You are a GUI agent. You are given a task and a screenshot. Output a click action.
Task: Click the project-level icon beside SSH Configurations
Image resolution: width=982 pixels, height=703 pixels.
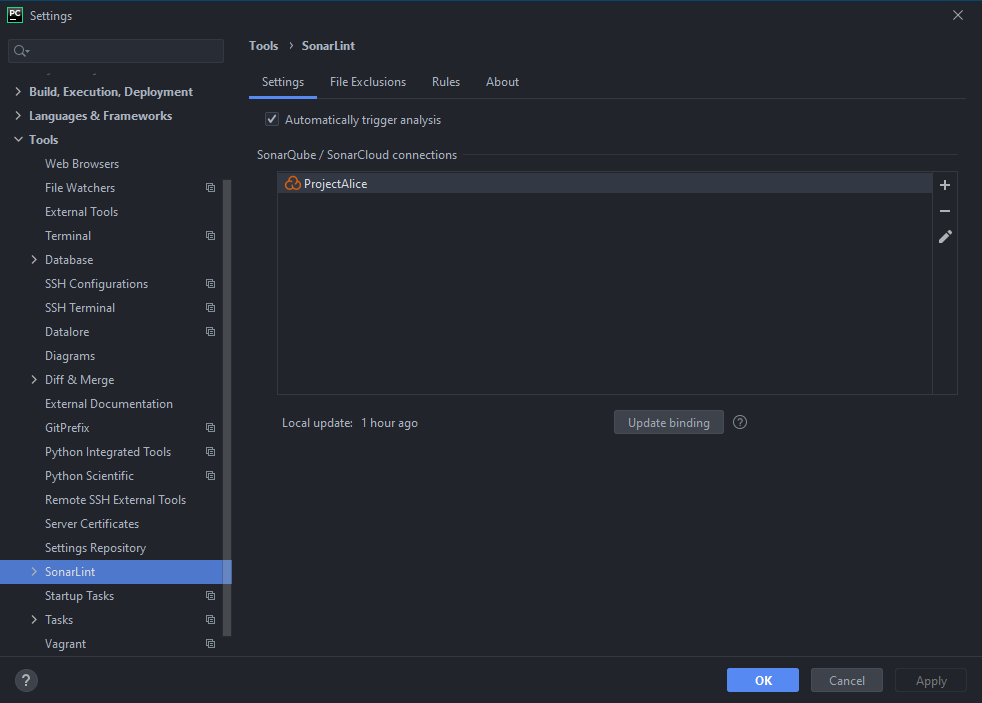[210, 284]
